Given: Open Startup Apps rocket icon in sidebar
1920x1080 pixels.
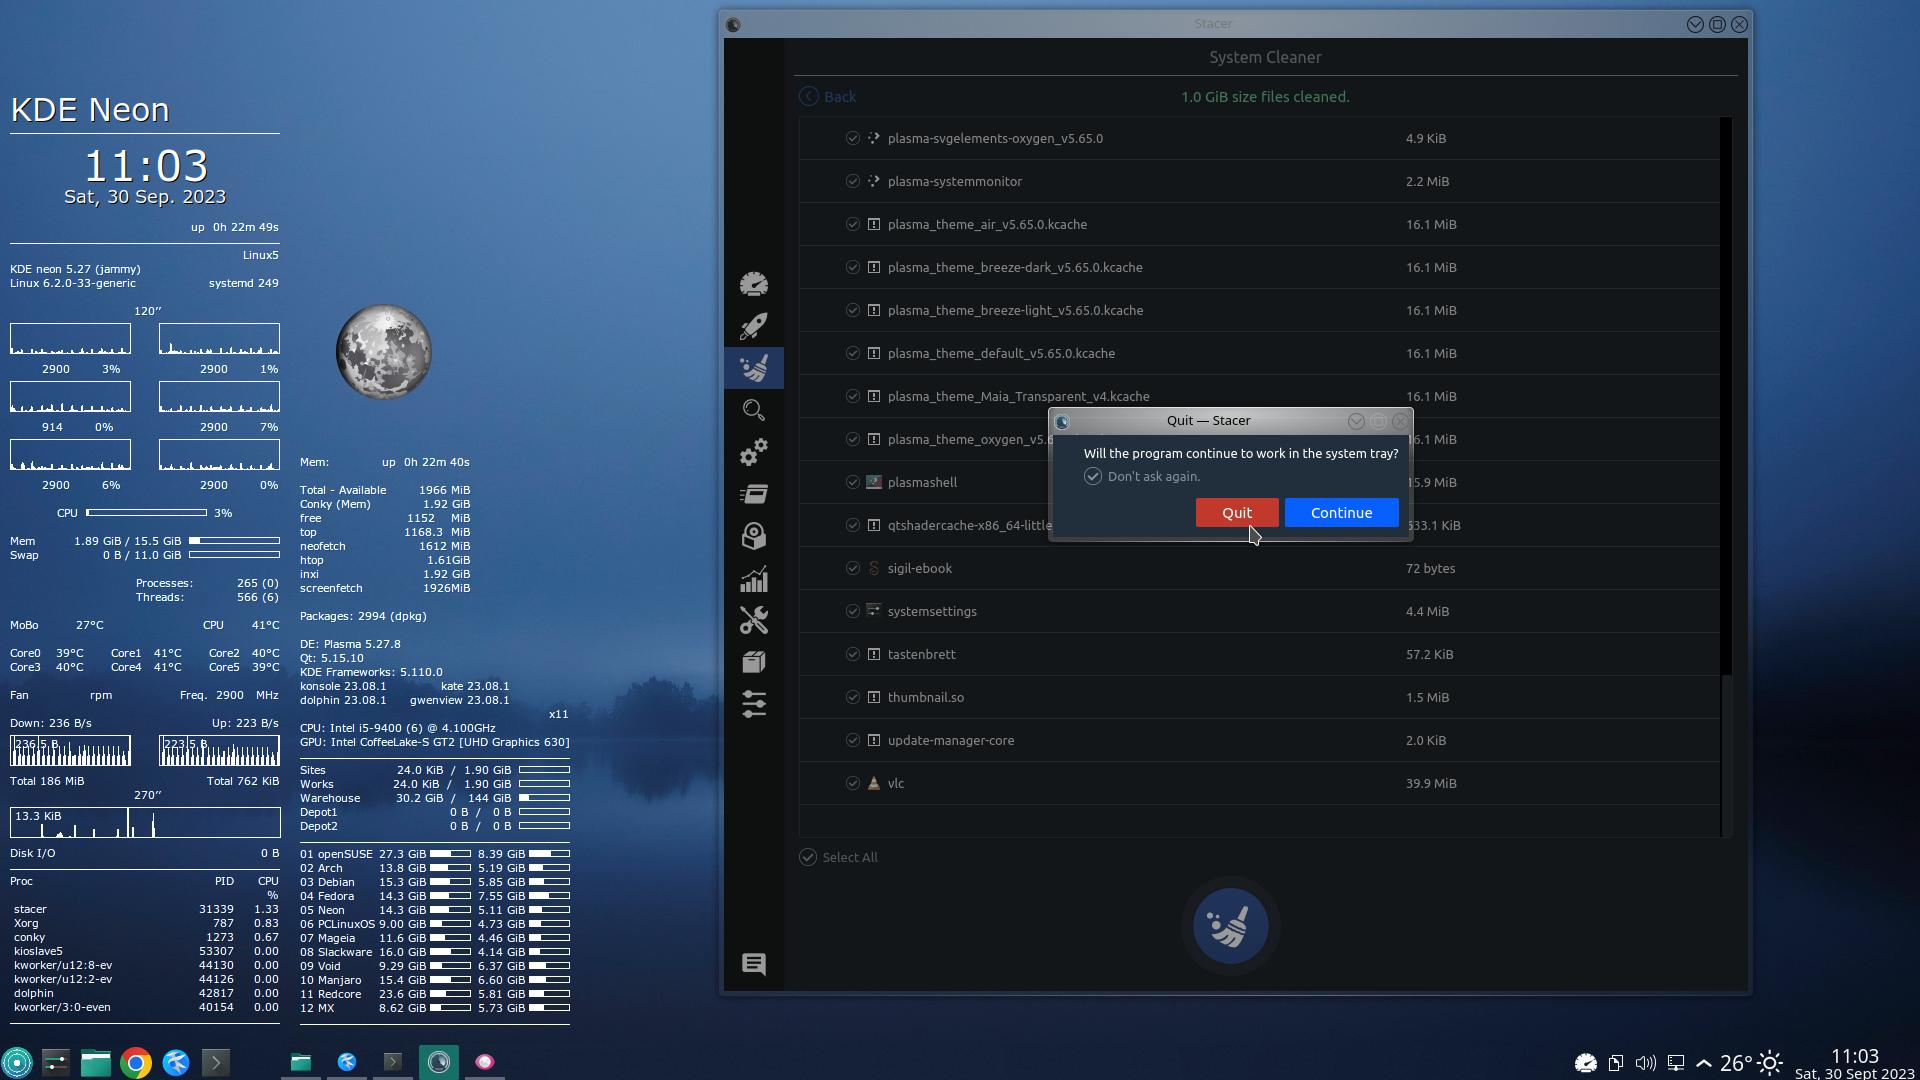Looking at the screenshot, I should tap(754, 326).
